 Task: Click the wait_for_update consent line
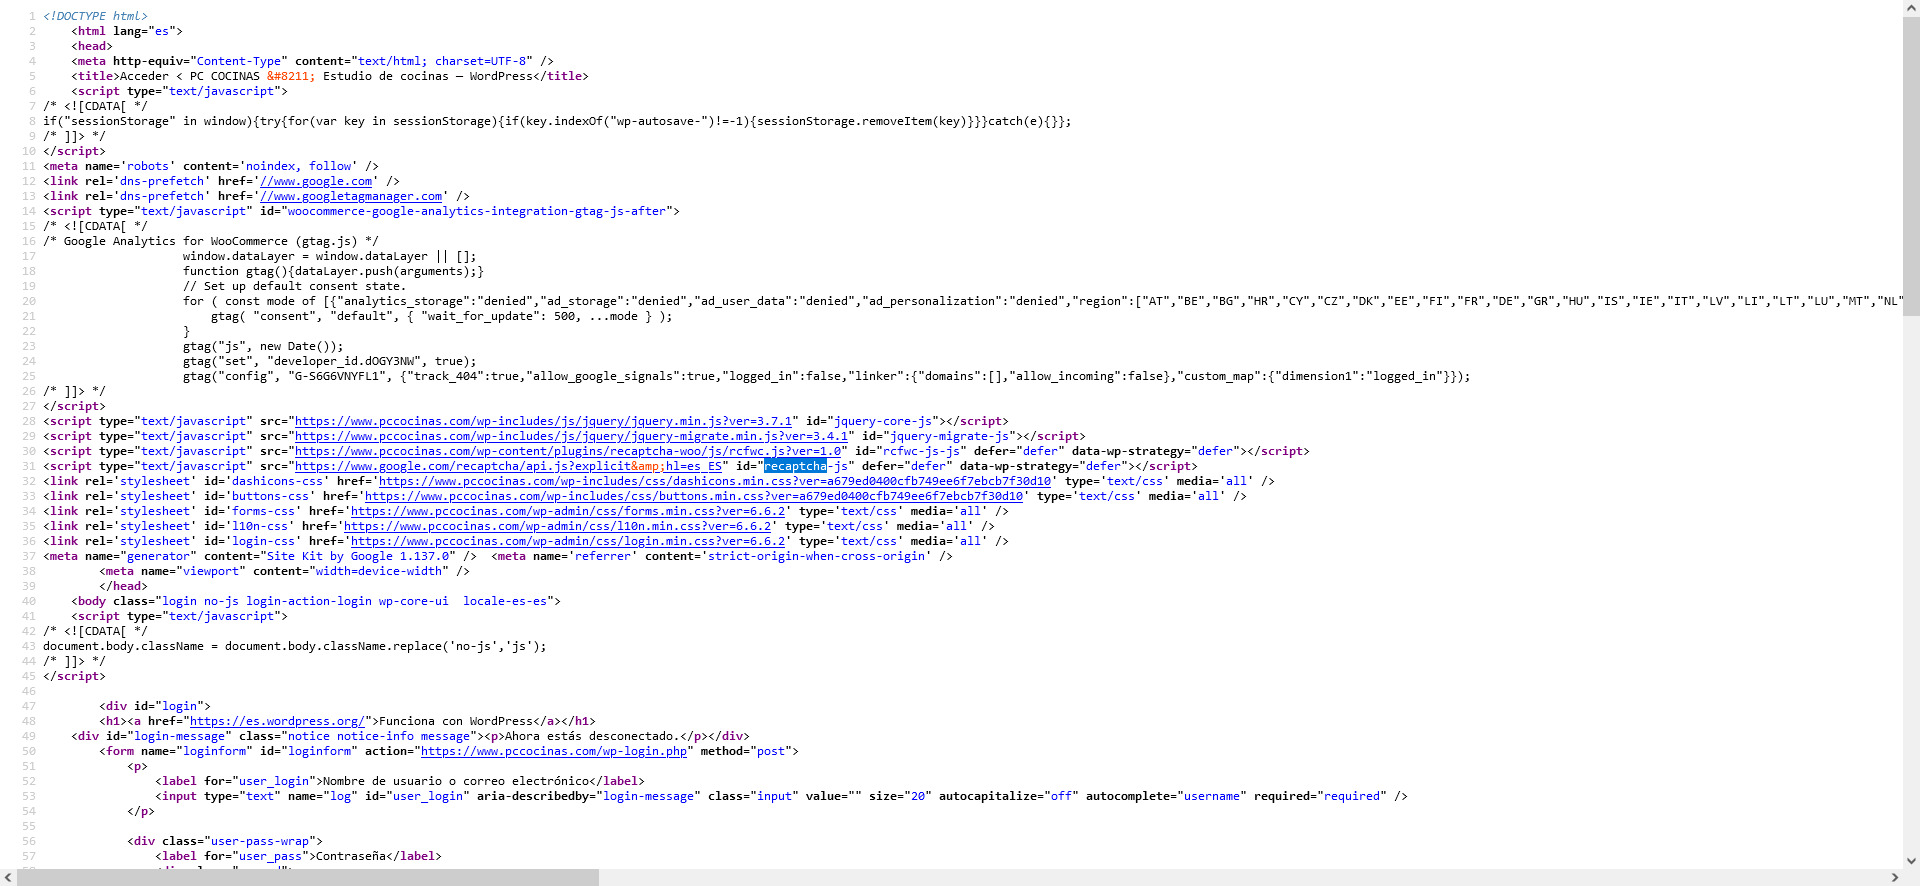coord(441,316)
